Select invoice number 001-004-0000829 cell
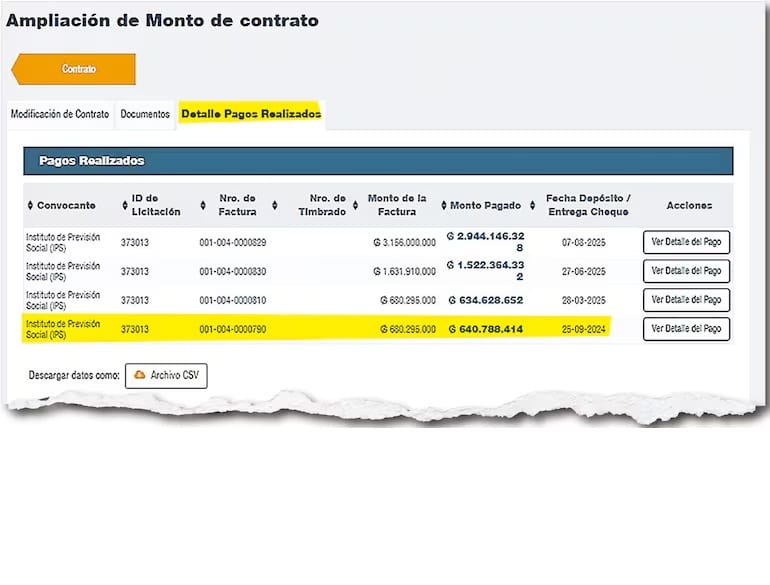 coord(233,243)
